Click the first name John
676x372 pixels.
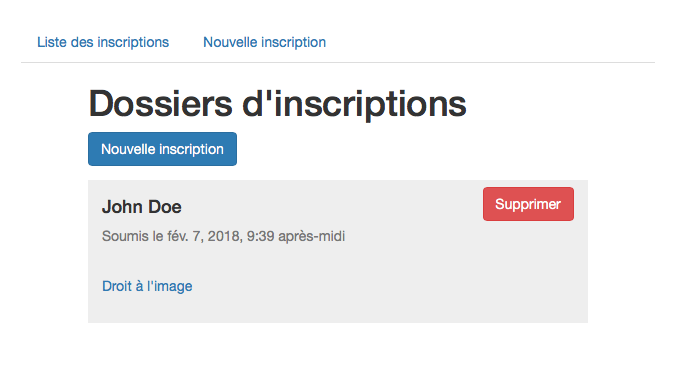(119, 207)
